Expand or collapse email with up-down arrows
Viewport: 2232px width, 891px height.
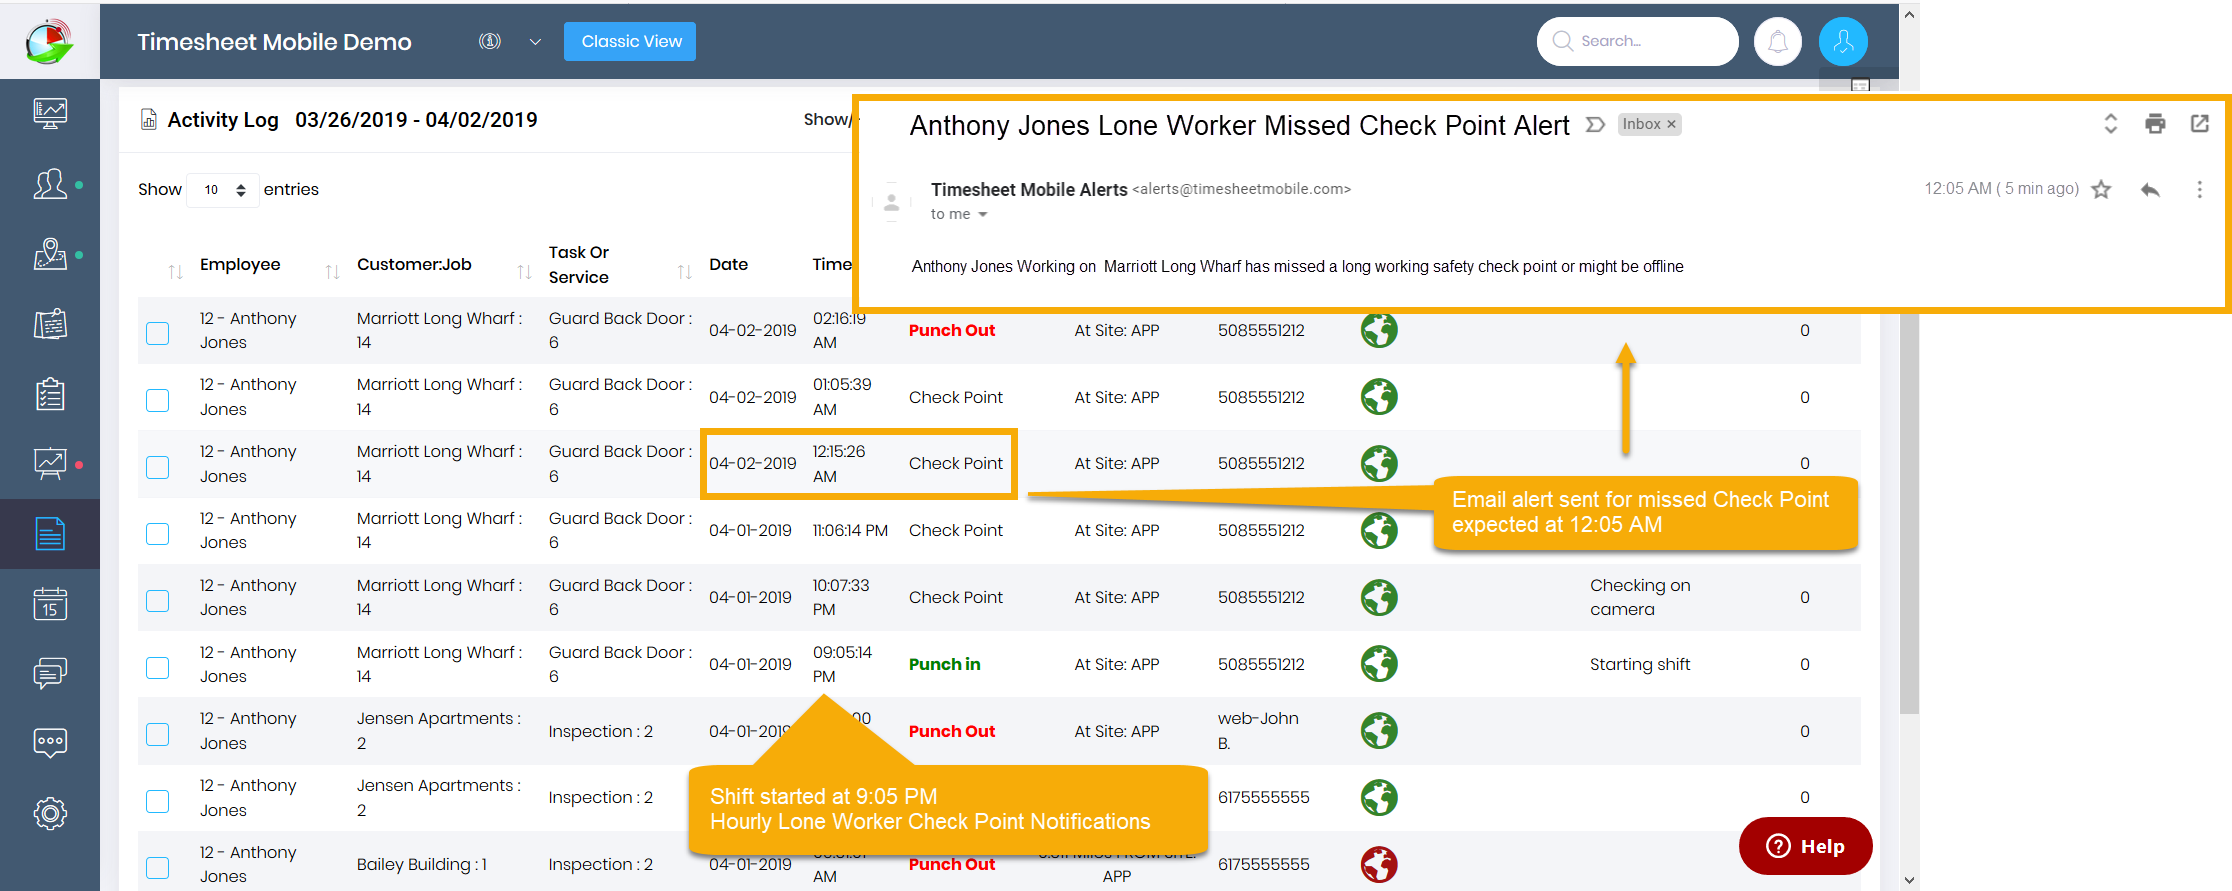[2110, 124]
